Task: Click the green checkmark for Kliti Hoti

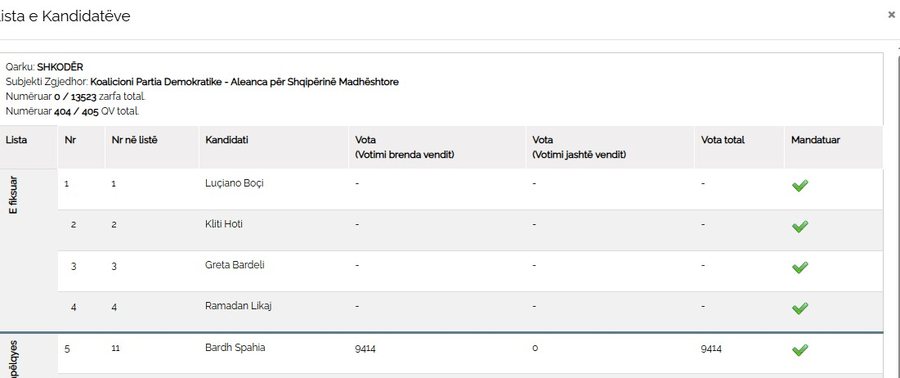Action: (800, 227)
